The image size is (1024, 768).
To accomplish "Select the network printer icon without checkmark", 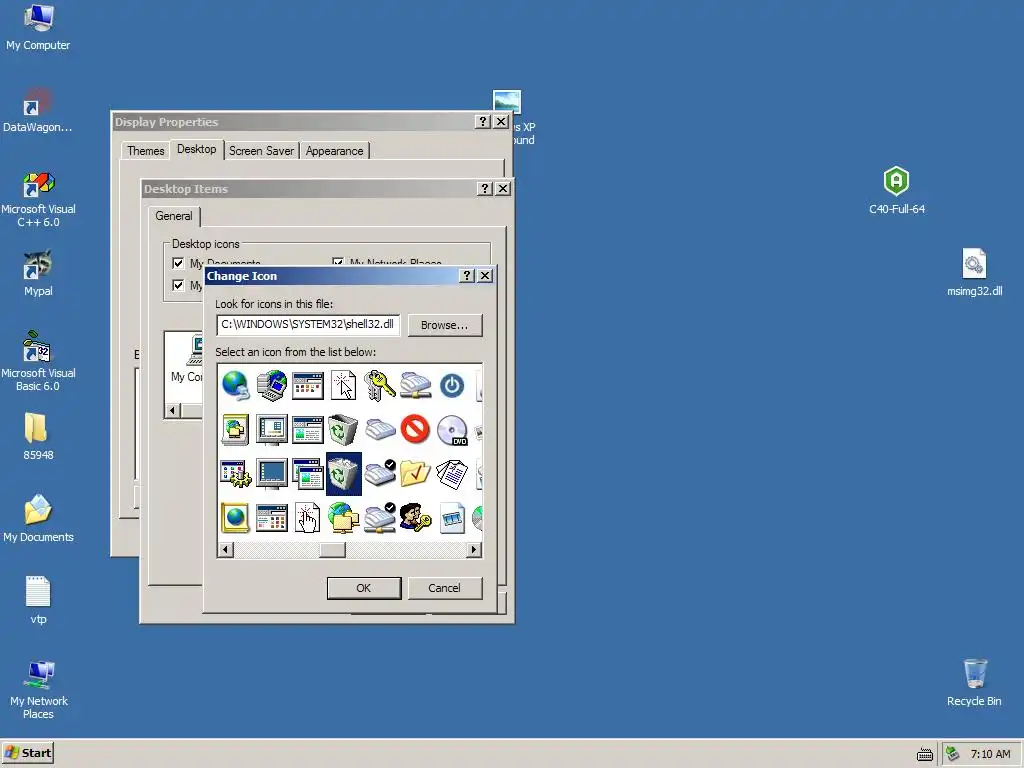I will [x=415, y=385].
